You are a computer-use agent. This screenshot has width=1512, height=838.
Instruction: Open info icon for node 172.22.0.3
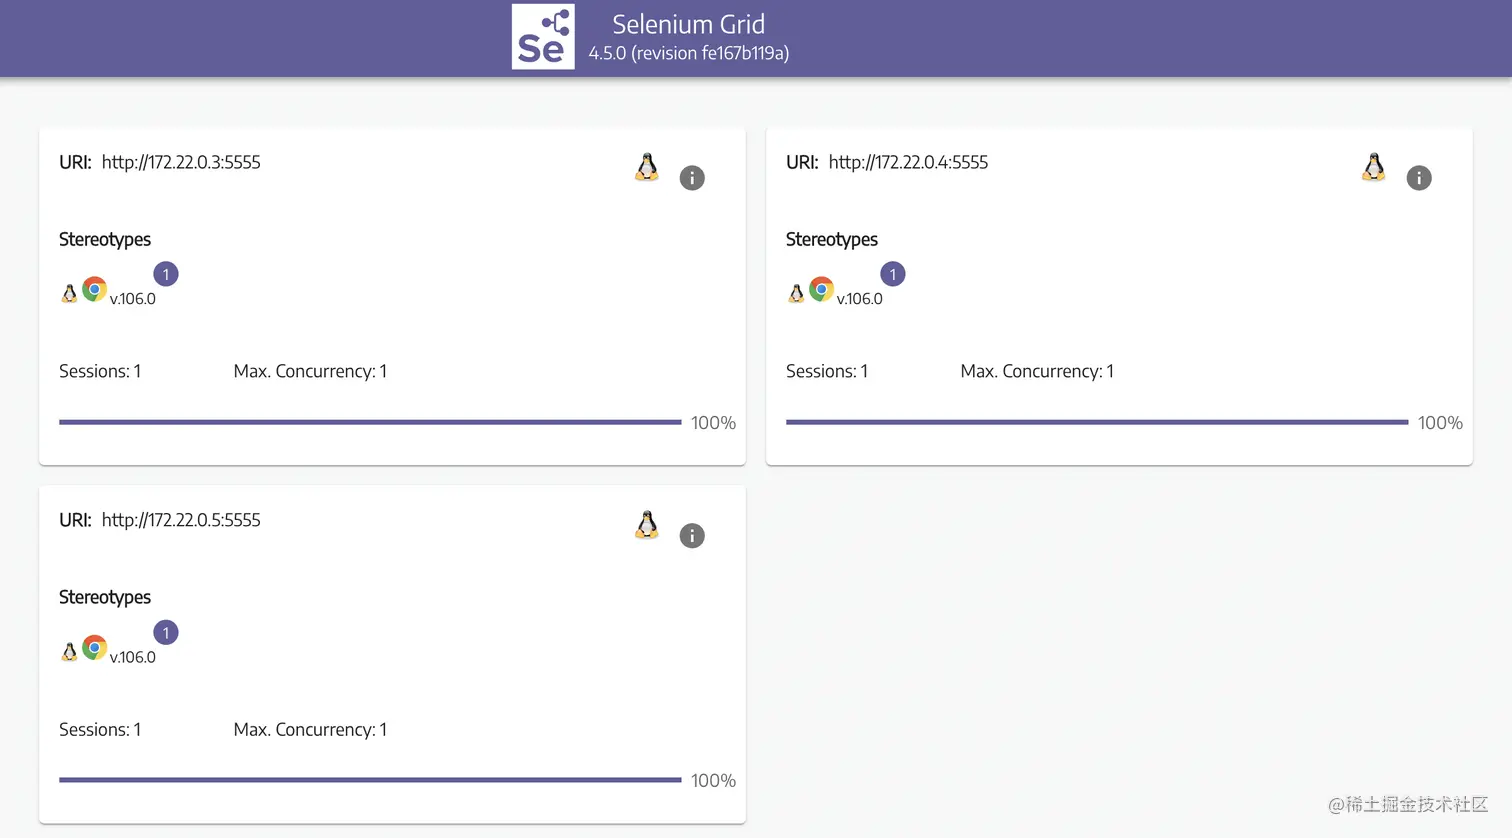pyautogui.click(x=692, y=178)
